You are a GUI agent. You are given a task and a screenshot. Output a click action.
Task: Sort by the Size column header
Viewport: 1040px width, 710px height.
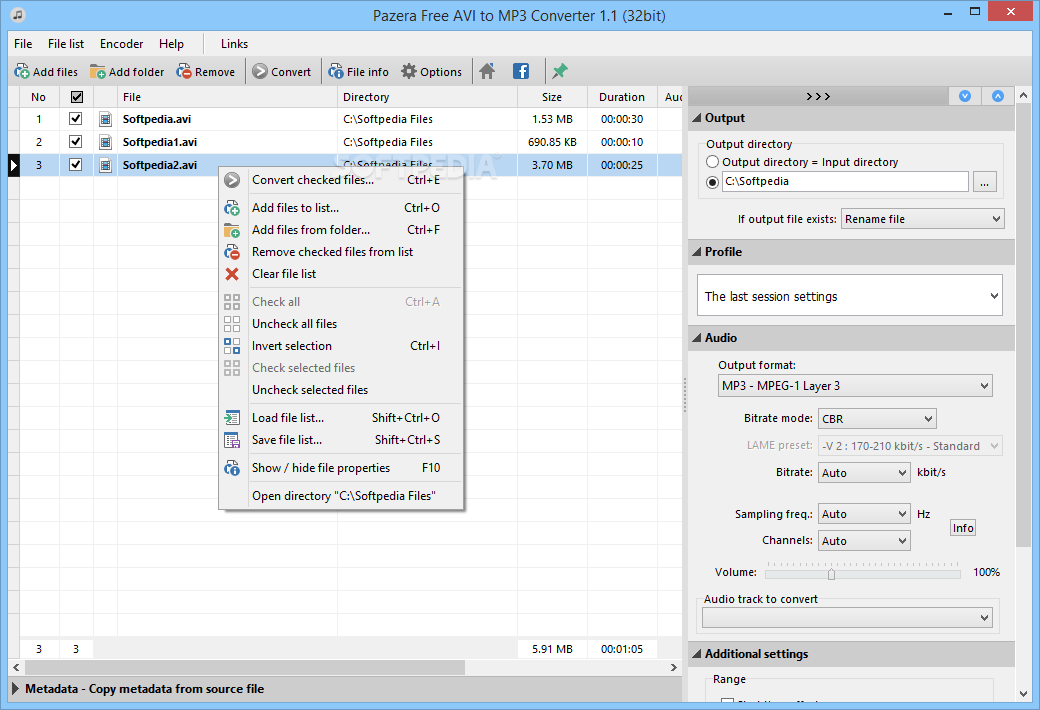(552, 97)
